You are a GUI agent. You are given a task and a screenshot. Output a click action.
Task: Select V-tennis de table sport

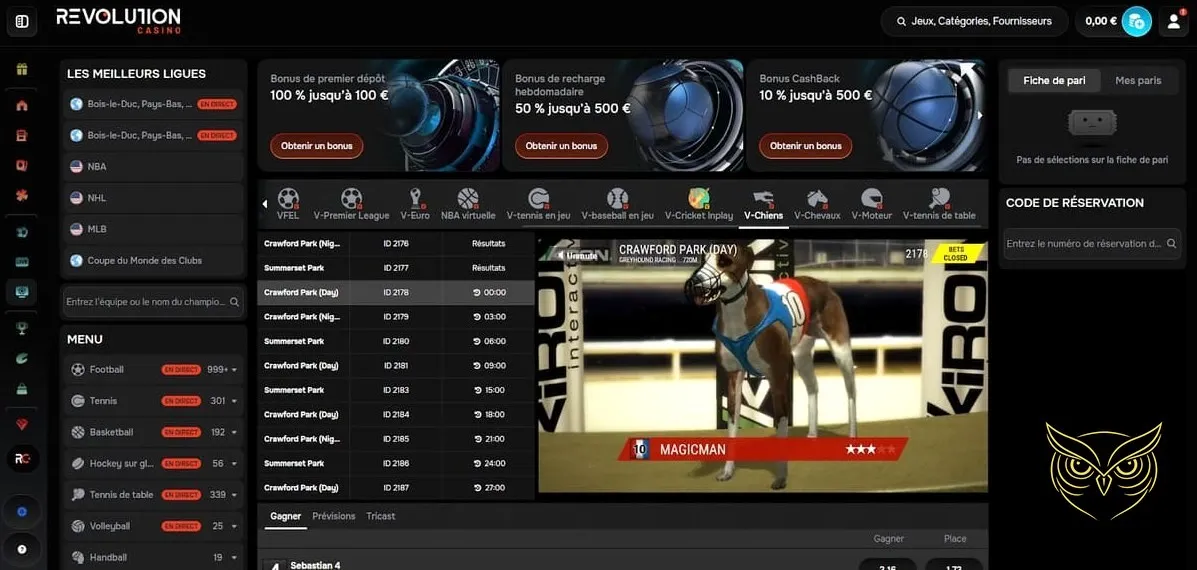tap(939, 204)
